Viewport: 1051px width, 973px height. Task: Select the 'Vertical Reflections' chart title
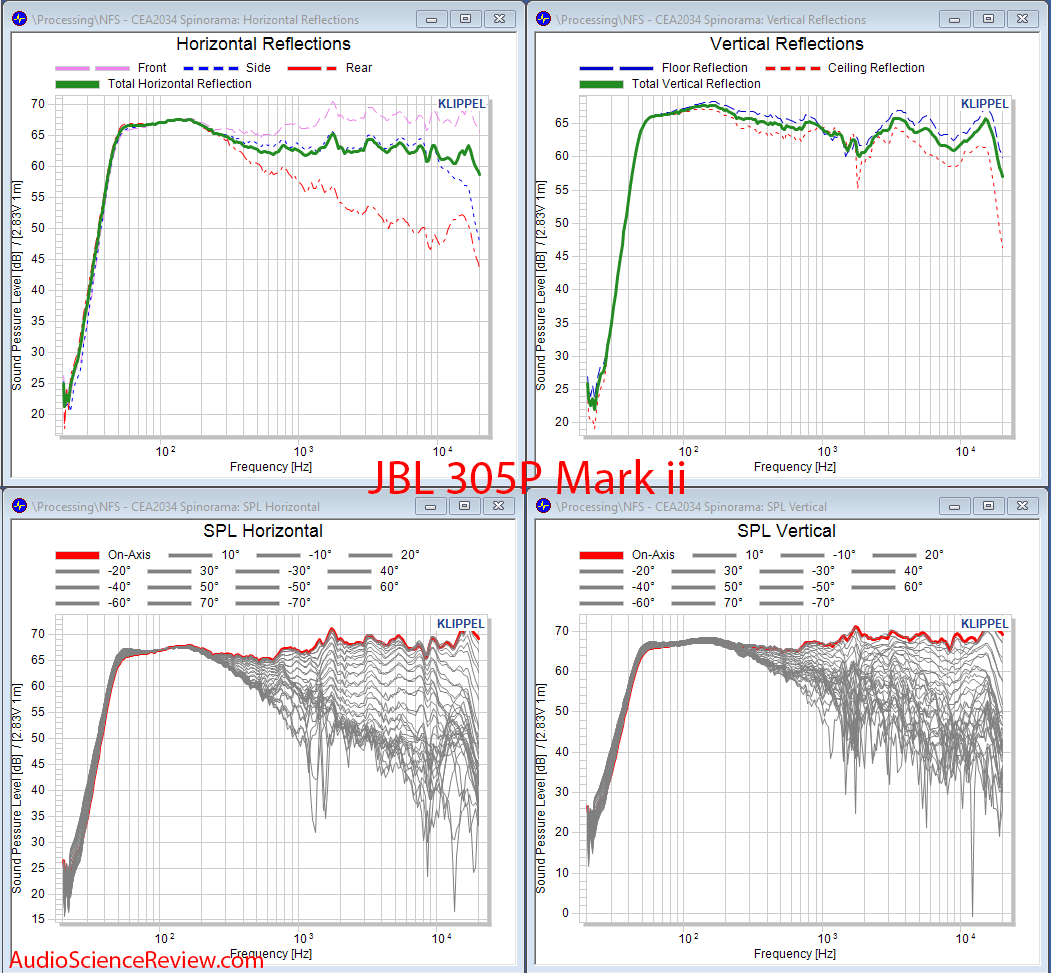click(x=787, y=44)
